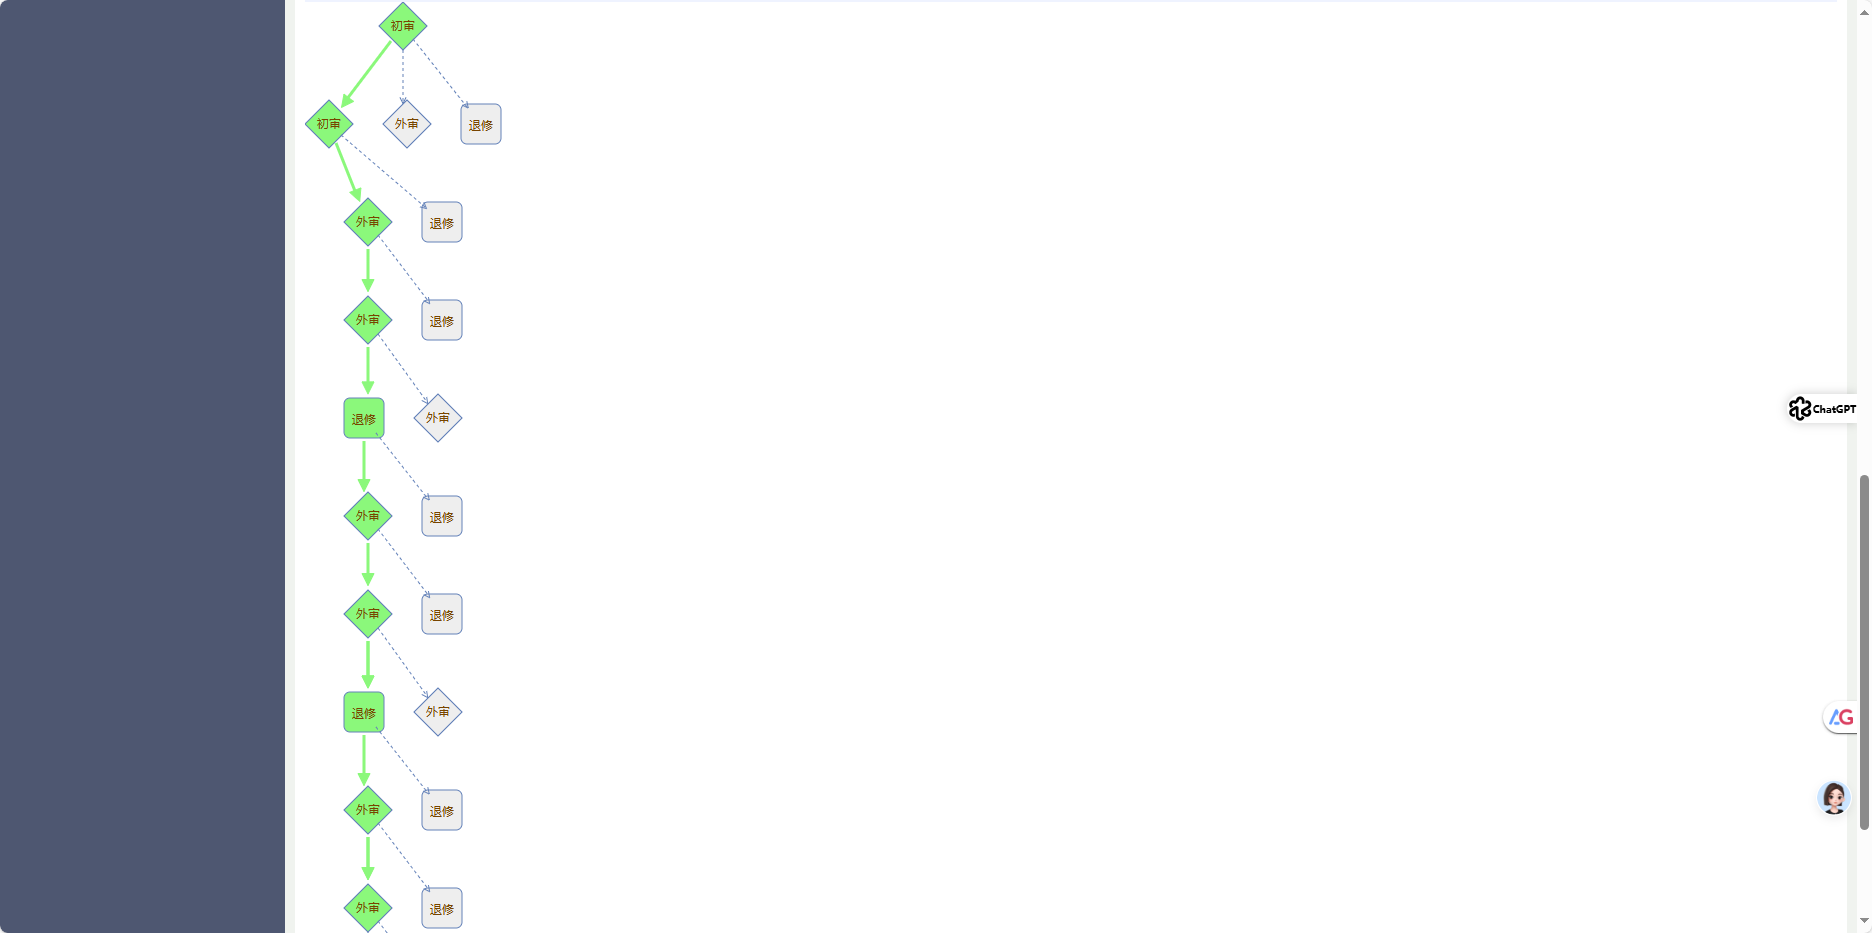Click the topmost gray 退修 box
The width and height of the screenshot is (1872, 933).
481,124
